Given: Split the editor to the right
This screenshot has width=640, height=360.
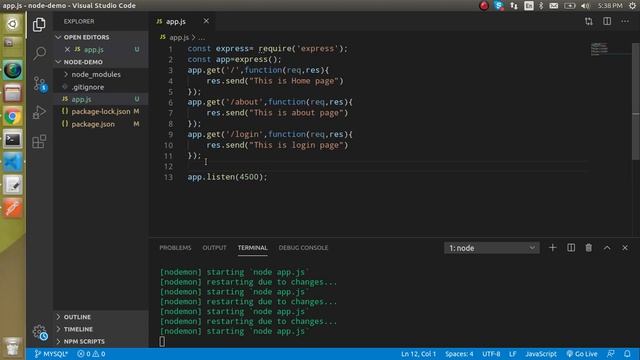Looking at the screenshot, I should point(607,21).
